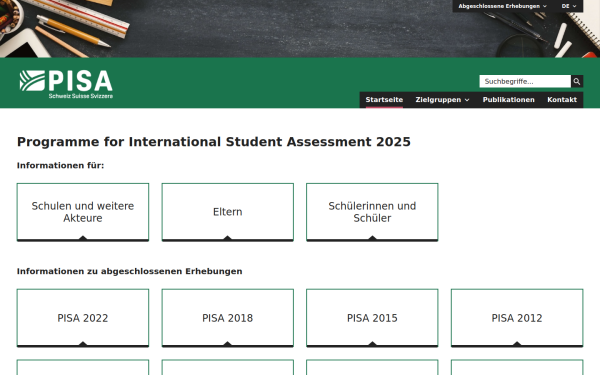The height and width of the screenshot is (375, 600).
Task: Focus the Suchbegriffe search field
Action: coord(525,81)
